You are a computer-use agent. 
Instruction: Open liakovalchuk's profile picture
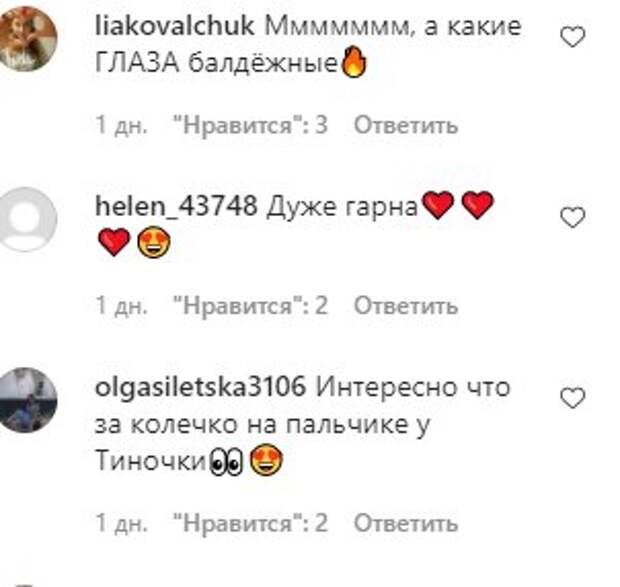[27, 39]
